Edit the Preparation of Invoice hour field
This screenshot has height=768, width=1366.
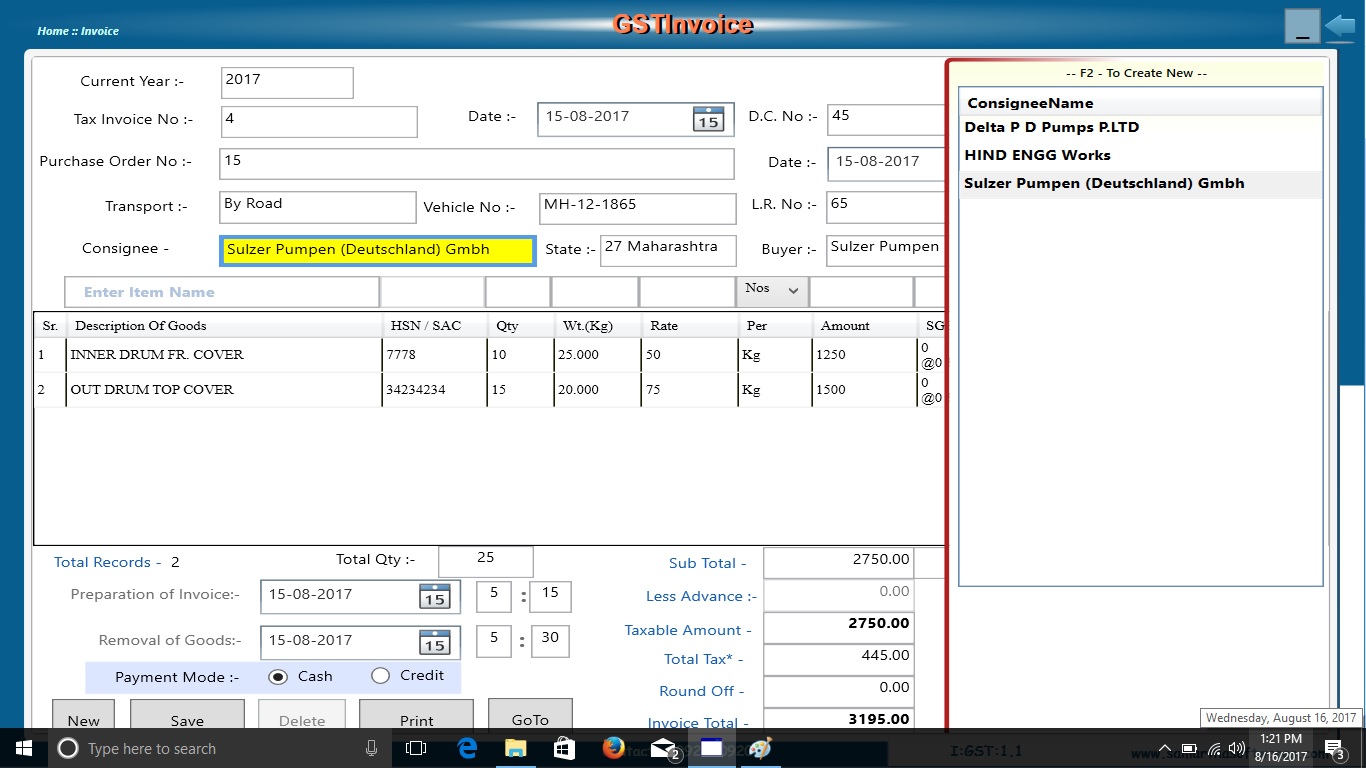pyautogui.click(x=493, y=596)
